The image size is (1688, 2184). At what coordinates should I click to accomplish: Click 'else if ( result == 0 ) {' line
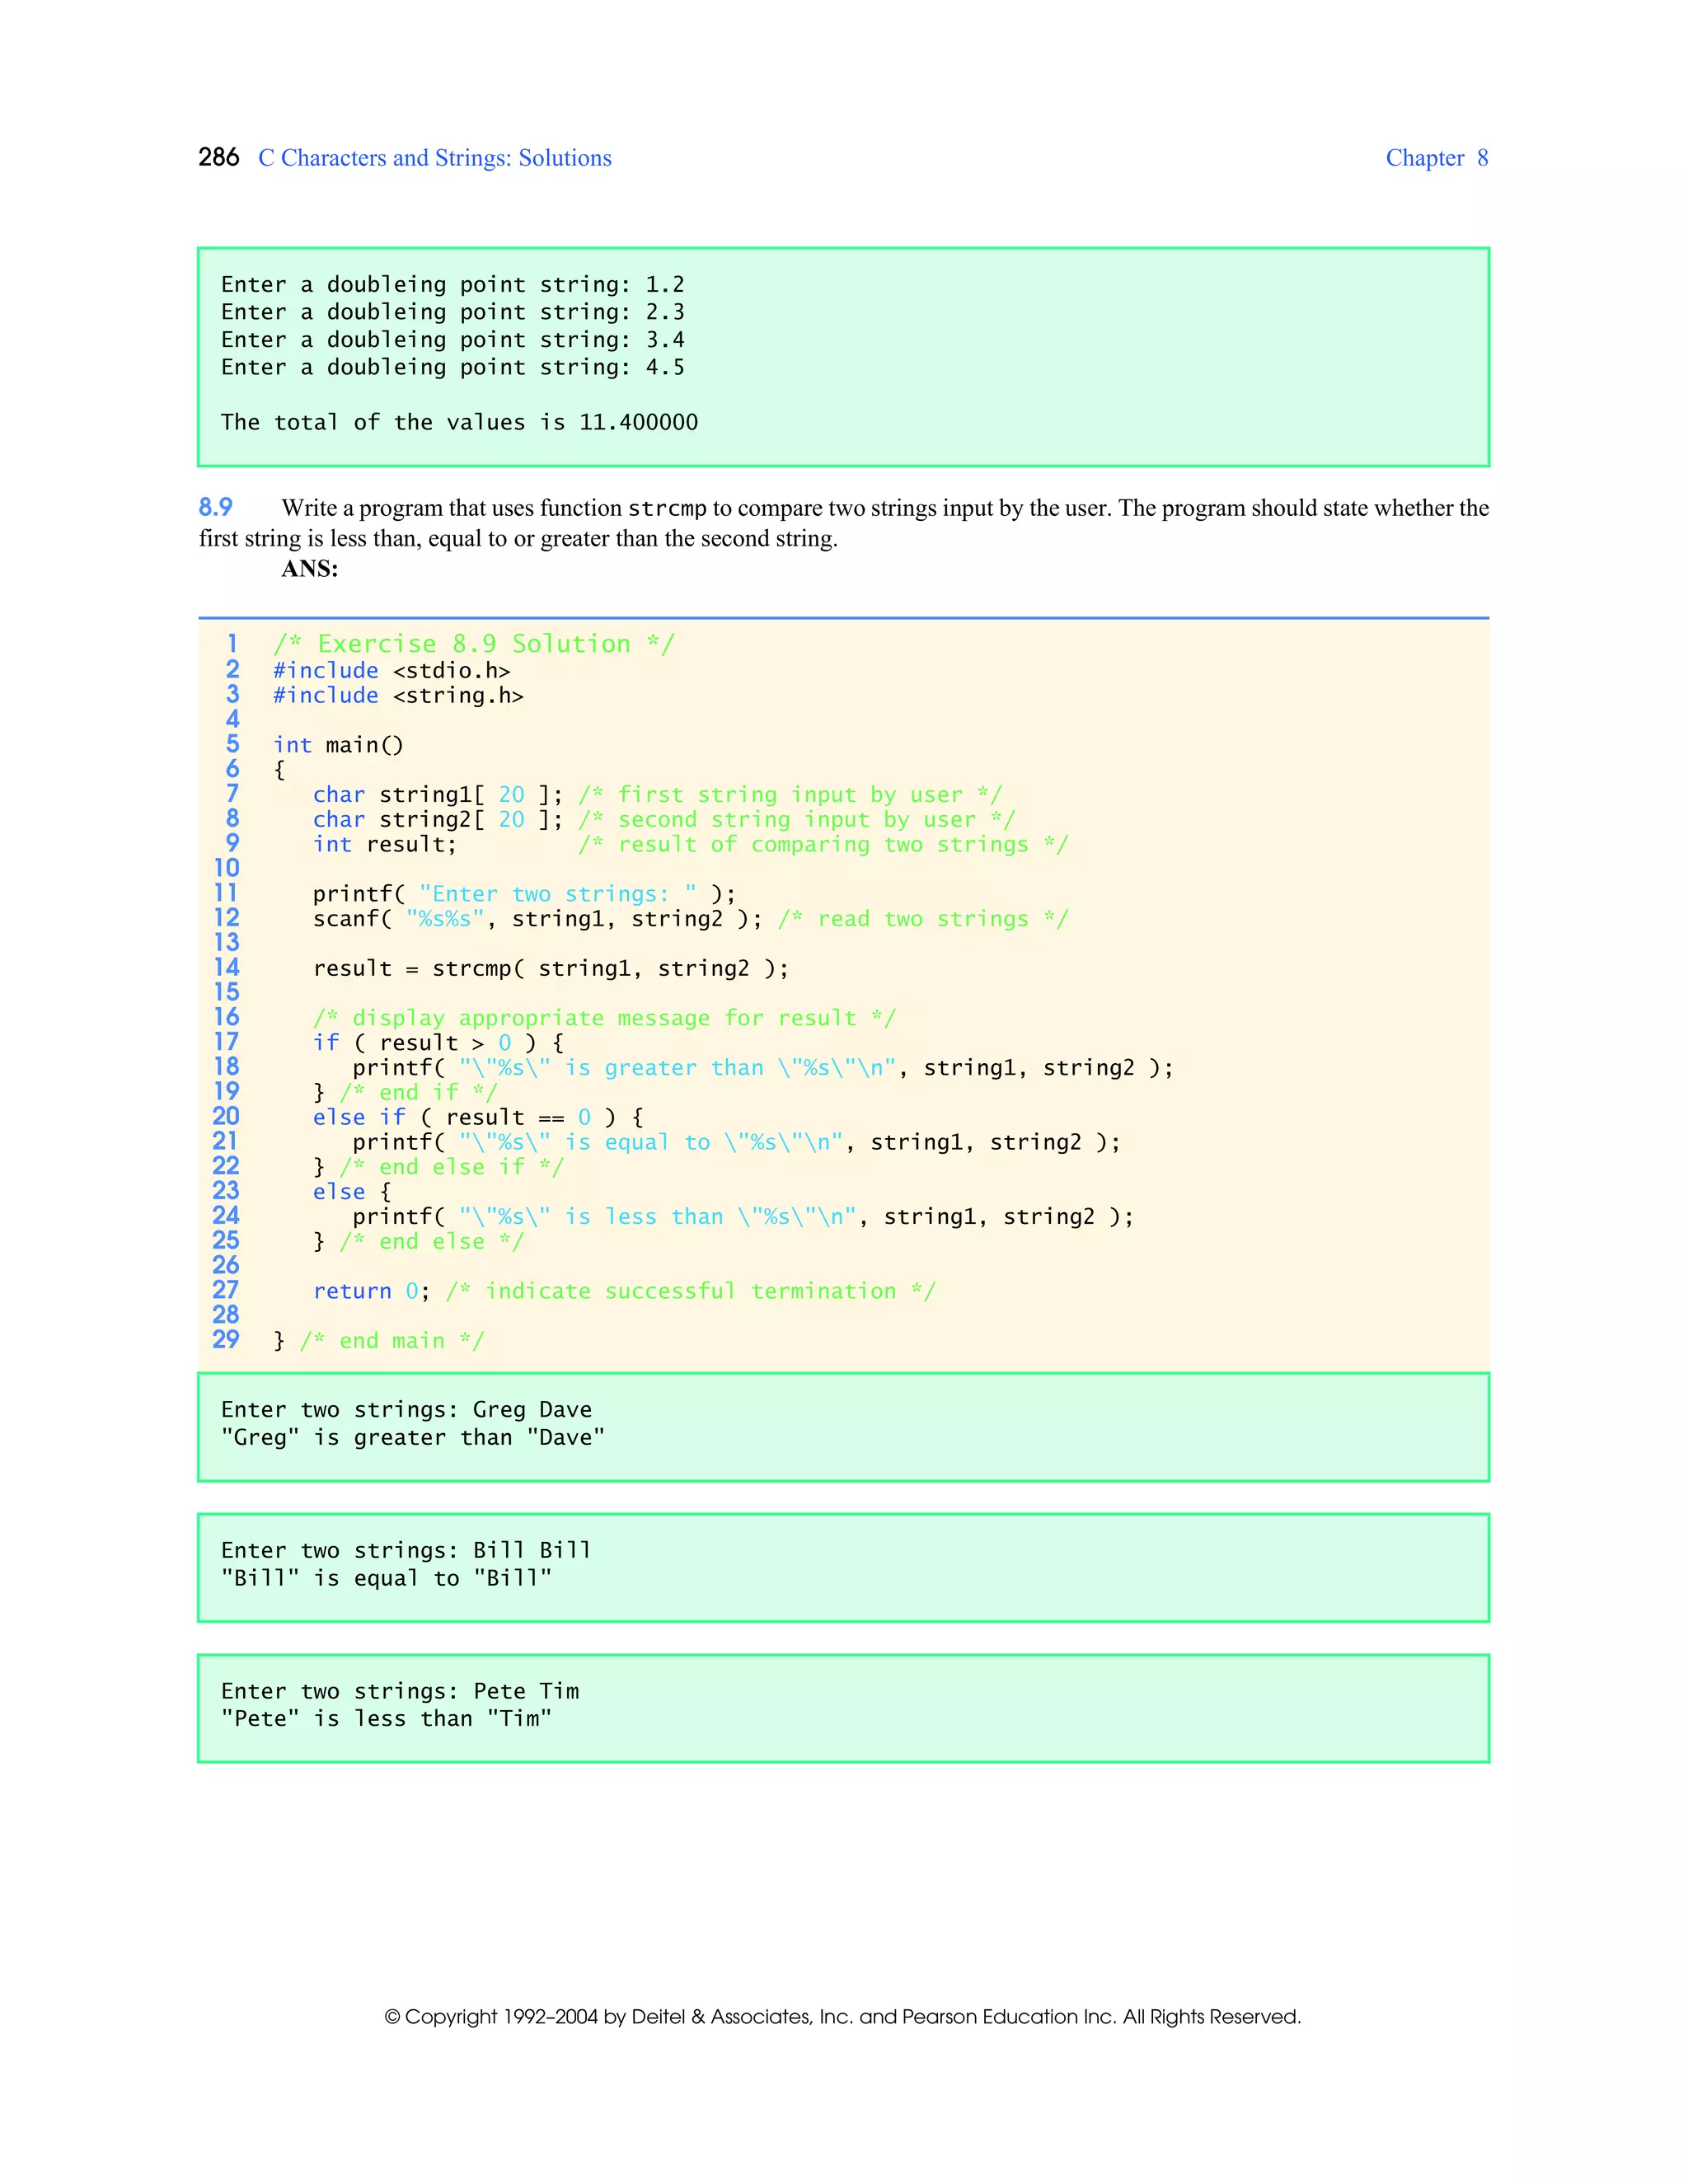478,1117
